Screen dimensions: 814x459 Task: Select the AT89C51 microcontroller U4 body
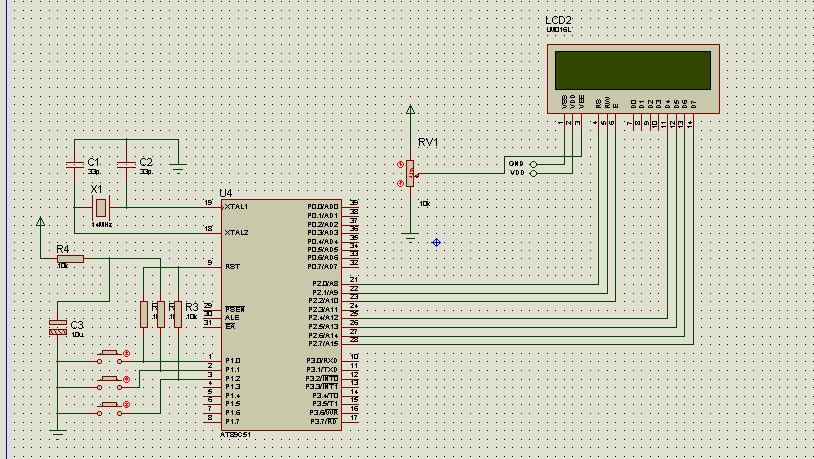[281, 315]
